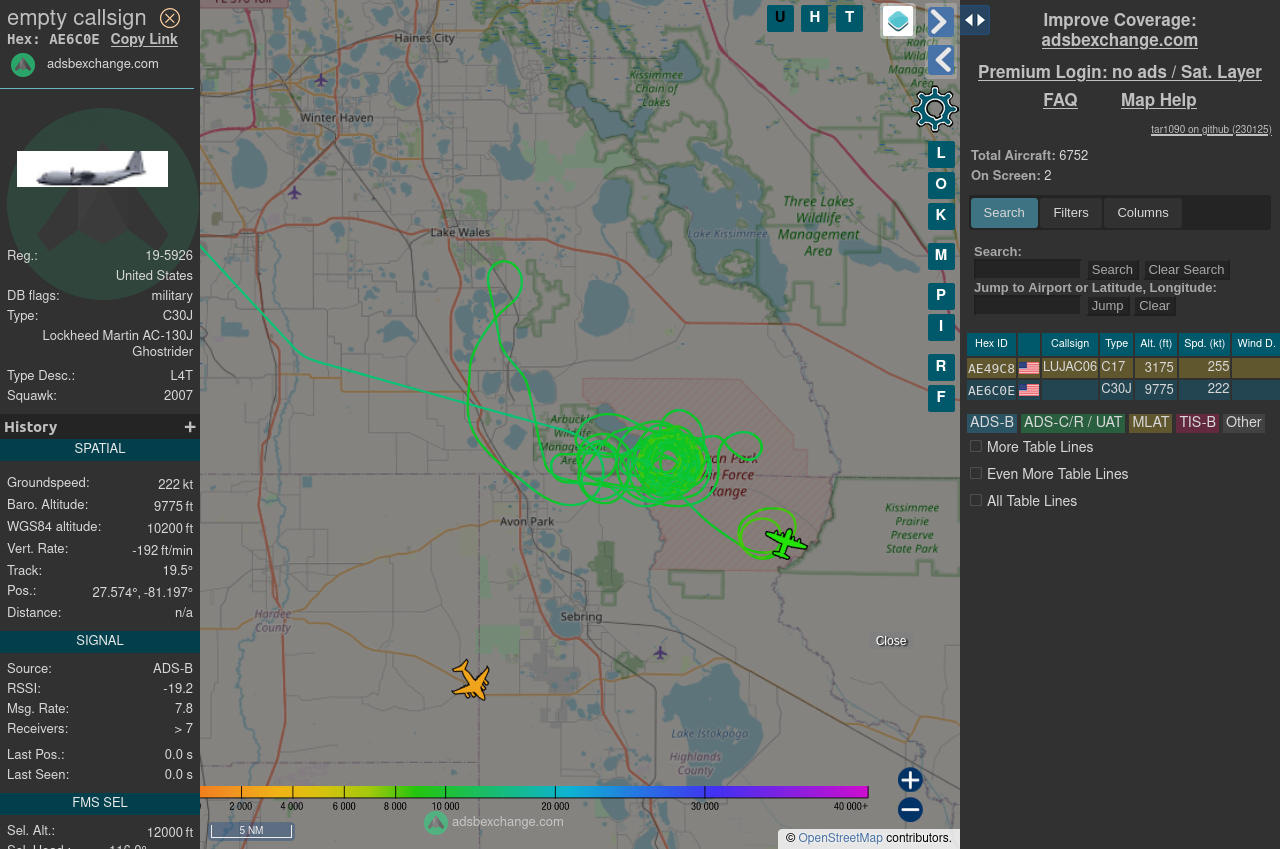Select the orange C17 aircraft icon
Image resolution: width=1280 pixels, height=849 pixels.
click(471, 680)
